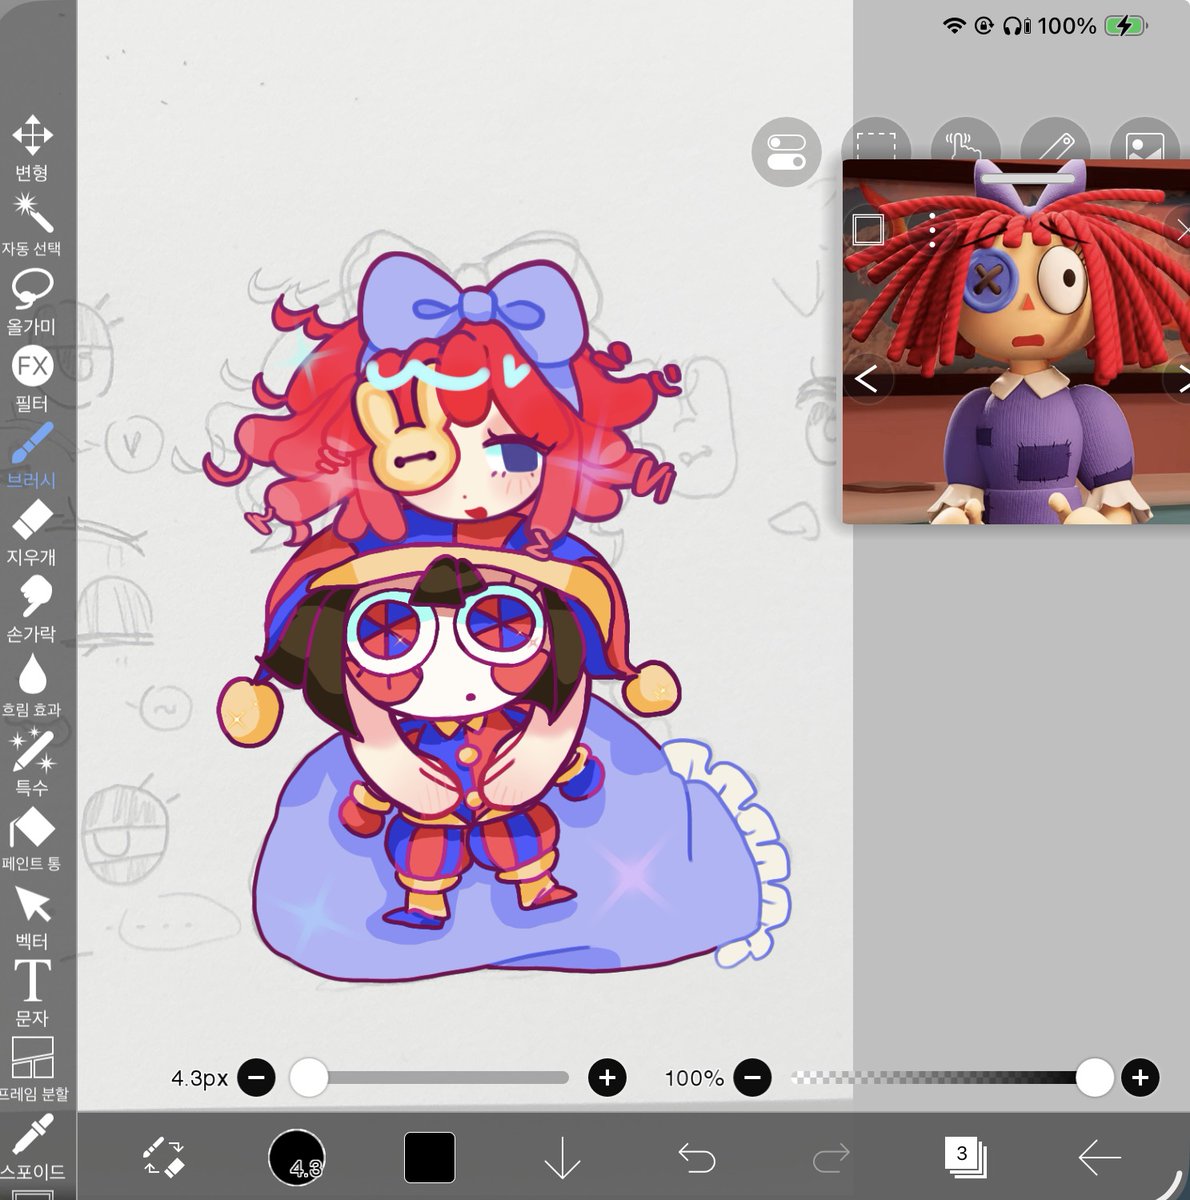Click the greyed-out redo arrow

(831, 1158)
